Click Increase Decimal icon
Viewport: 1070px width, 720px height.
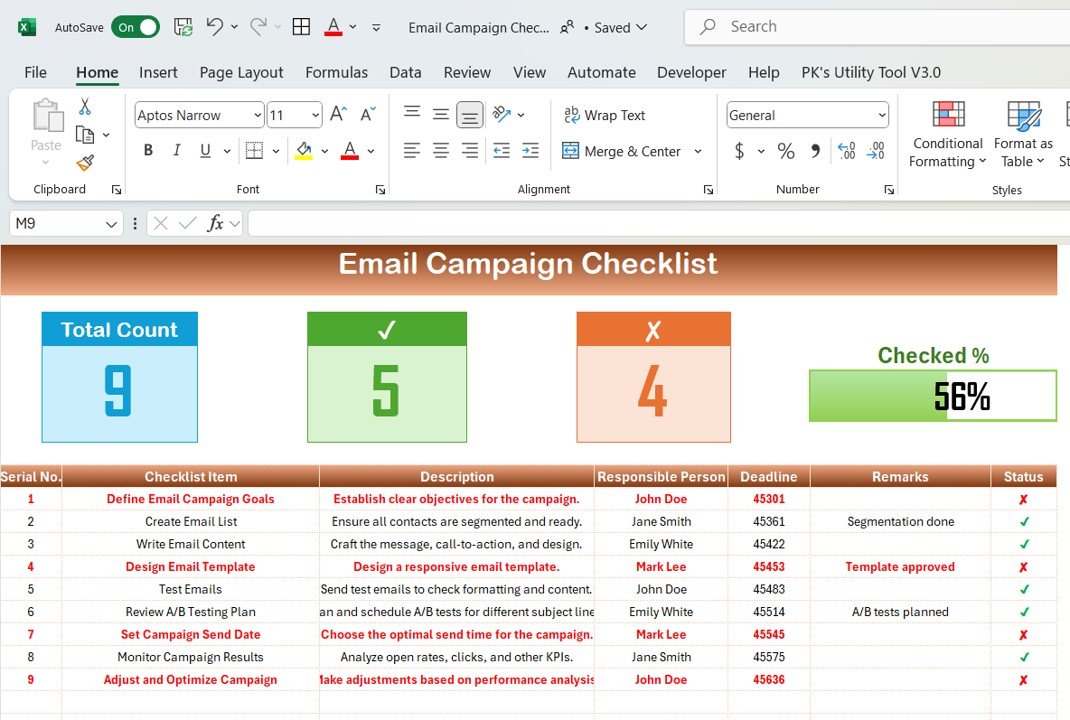click(846, 151)
